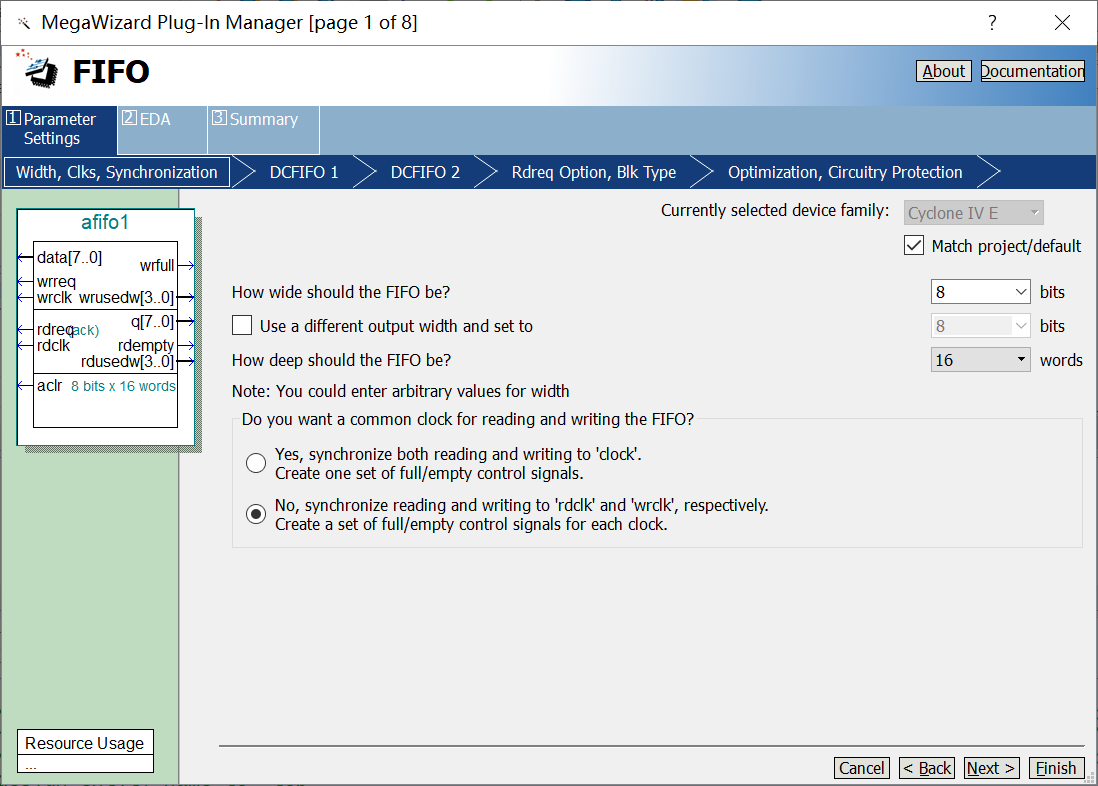The width and height of the screenshot is (1098, 786).
Task: Toggle Match project/default checkbox
Action: pos(914,246)
